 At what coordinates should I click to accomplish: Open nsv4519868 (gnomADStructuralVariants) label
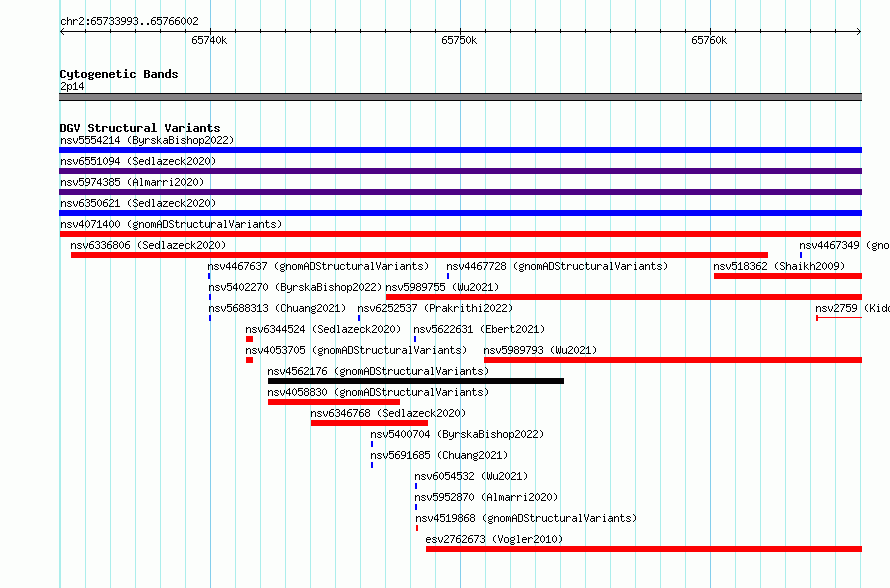(526, 518)
